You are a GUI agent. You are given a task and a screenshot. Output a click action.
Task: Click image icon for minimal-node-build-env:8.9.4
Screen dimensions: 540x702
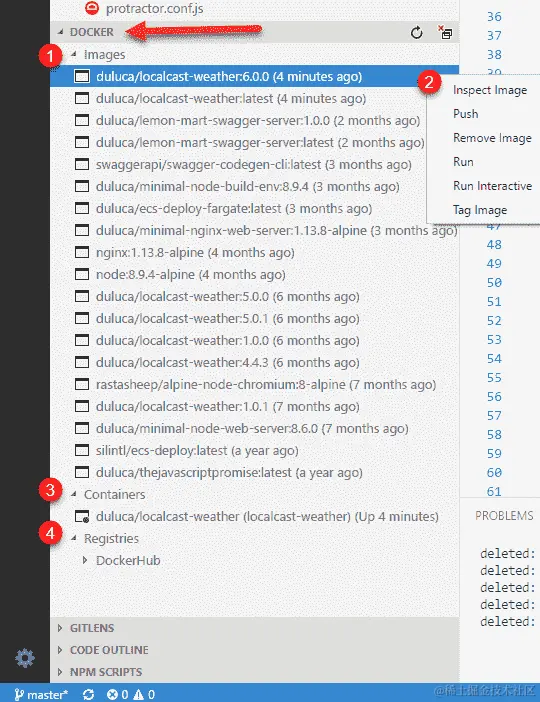coord(82,186)
